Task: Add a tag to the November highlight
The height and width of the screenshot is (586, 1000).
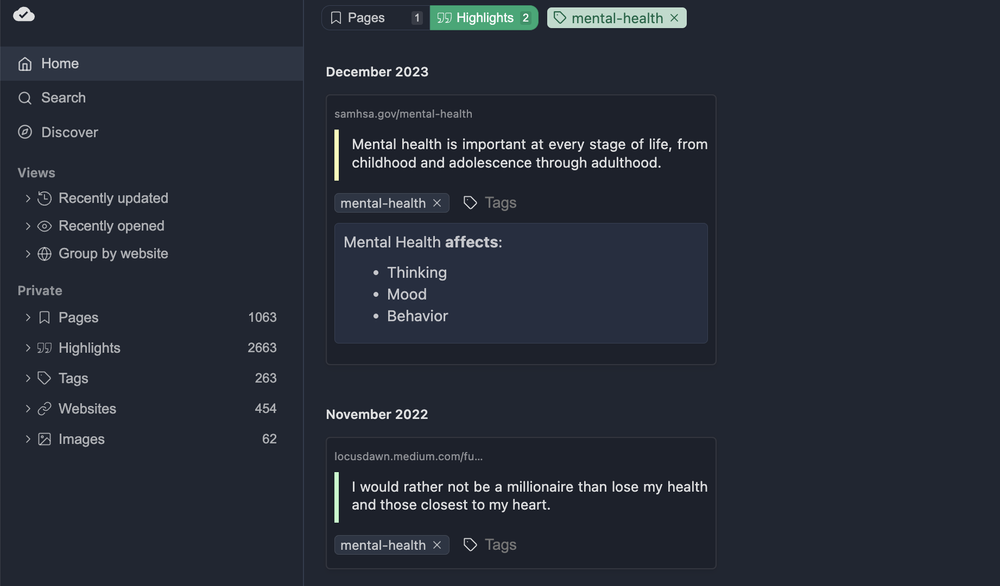Action: click(x=489, y=544)
